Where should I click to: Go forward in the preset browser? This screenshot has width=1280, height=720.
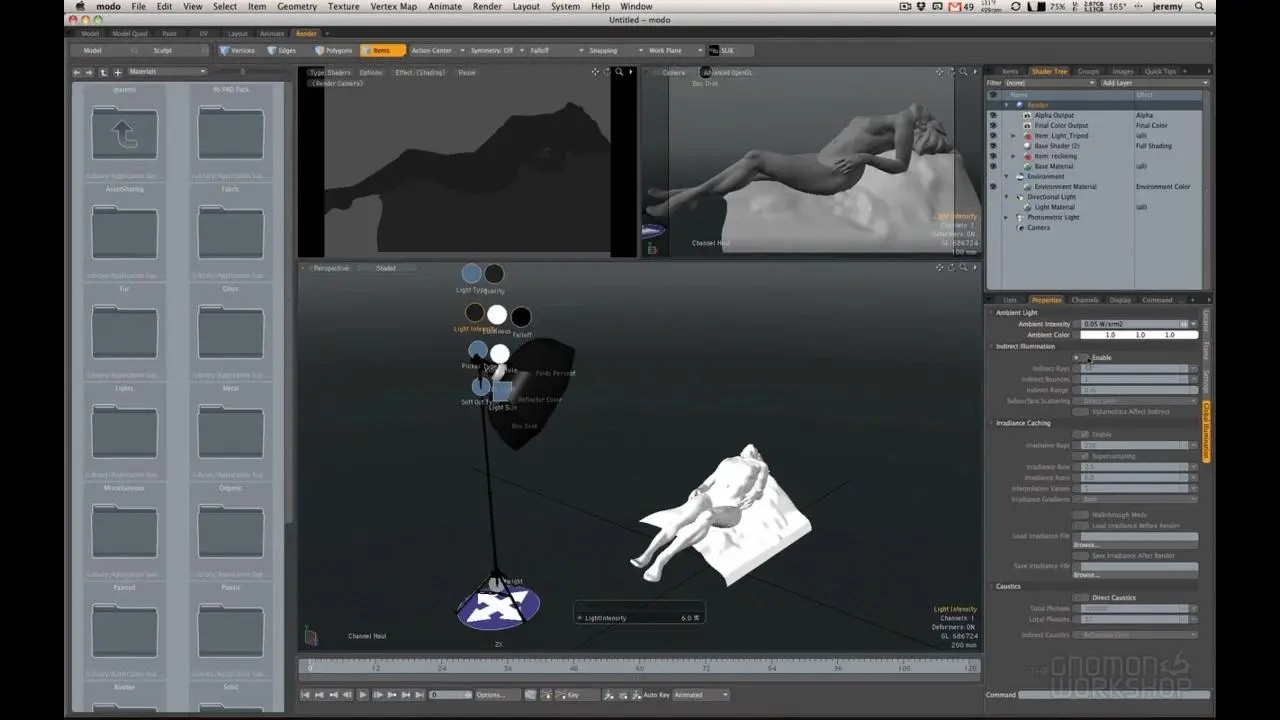[x=90, y=72]
